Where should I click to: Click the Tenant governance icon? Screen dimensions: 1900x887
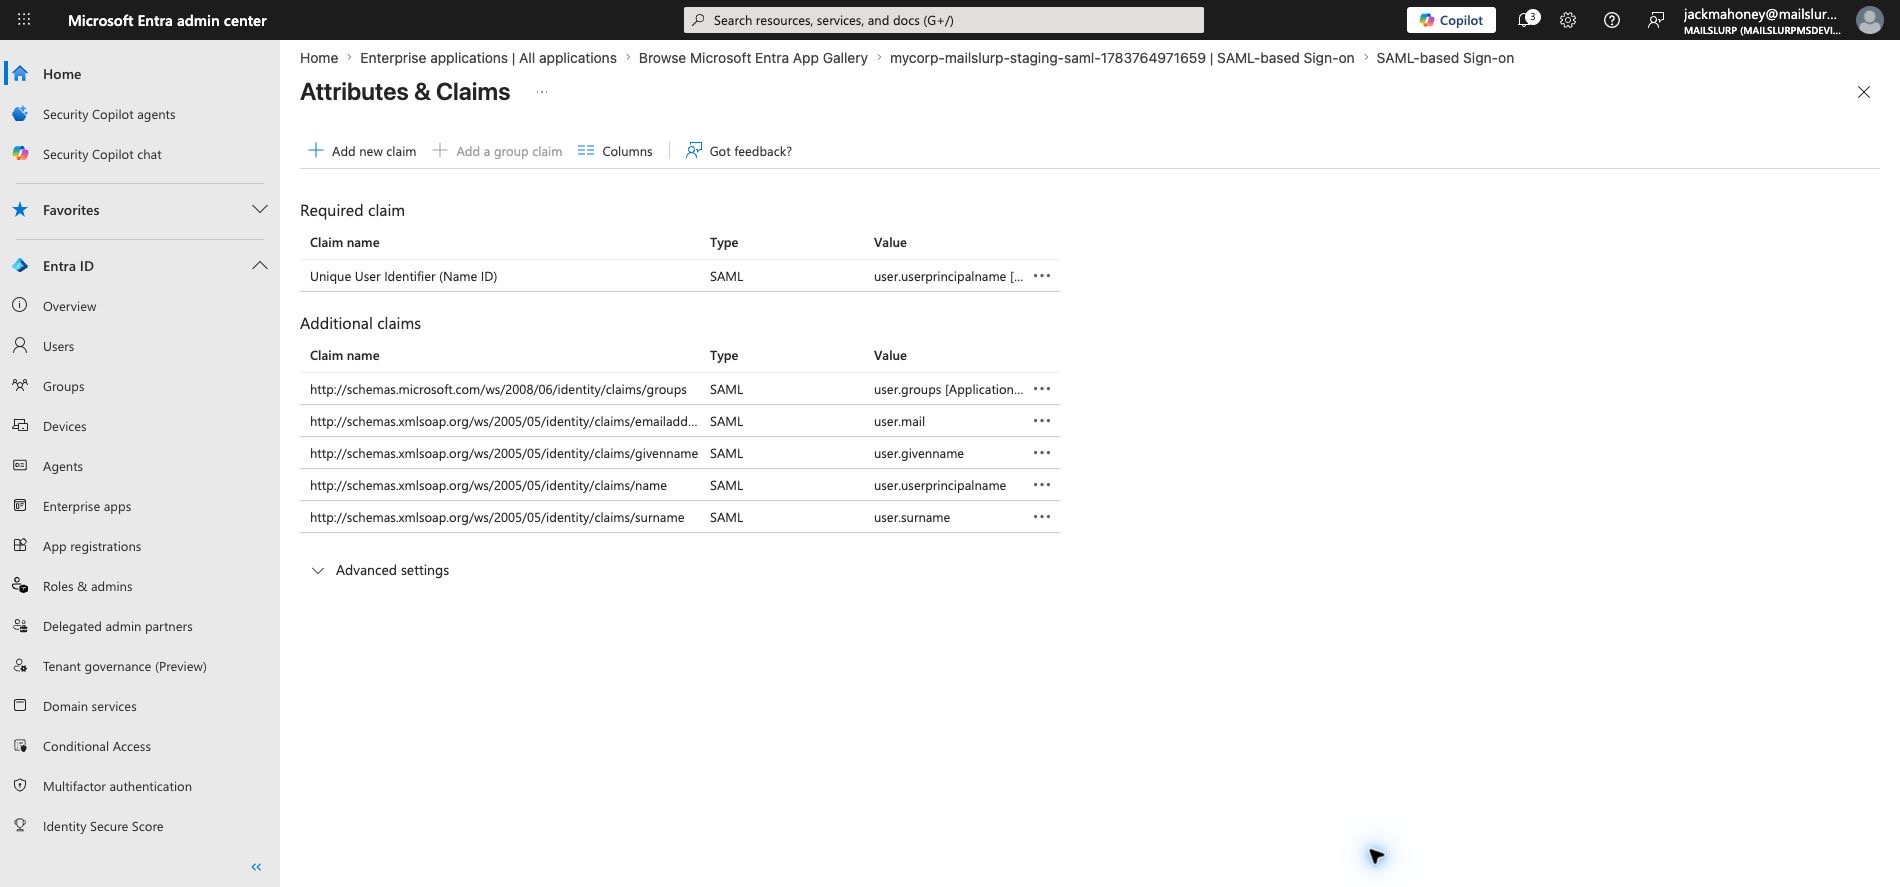(x=20, y=666)
